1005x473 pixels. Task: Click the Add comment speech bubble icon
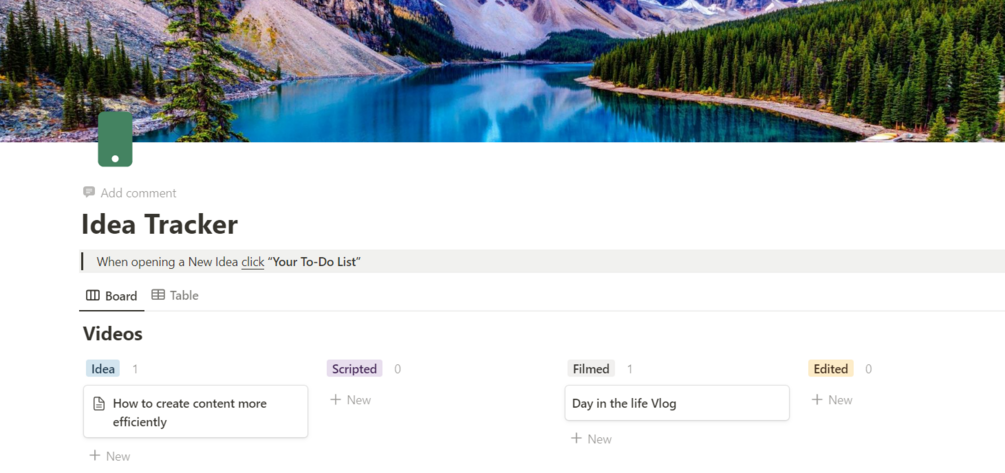[x=89, y=192]
